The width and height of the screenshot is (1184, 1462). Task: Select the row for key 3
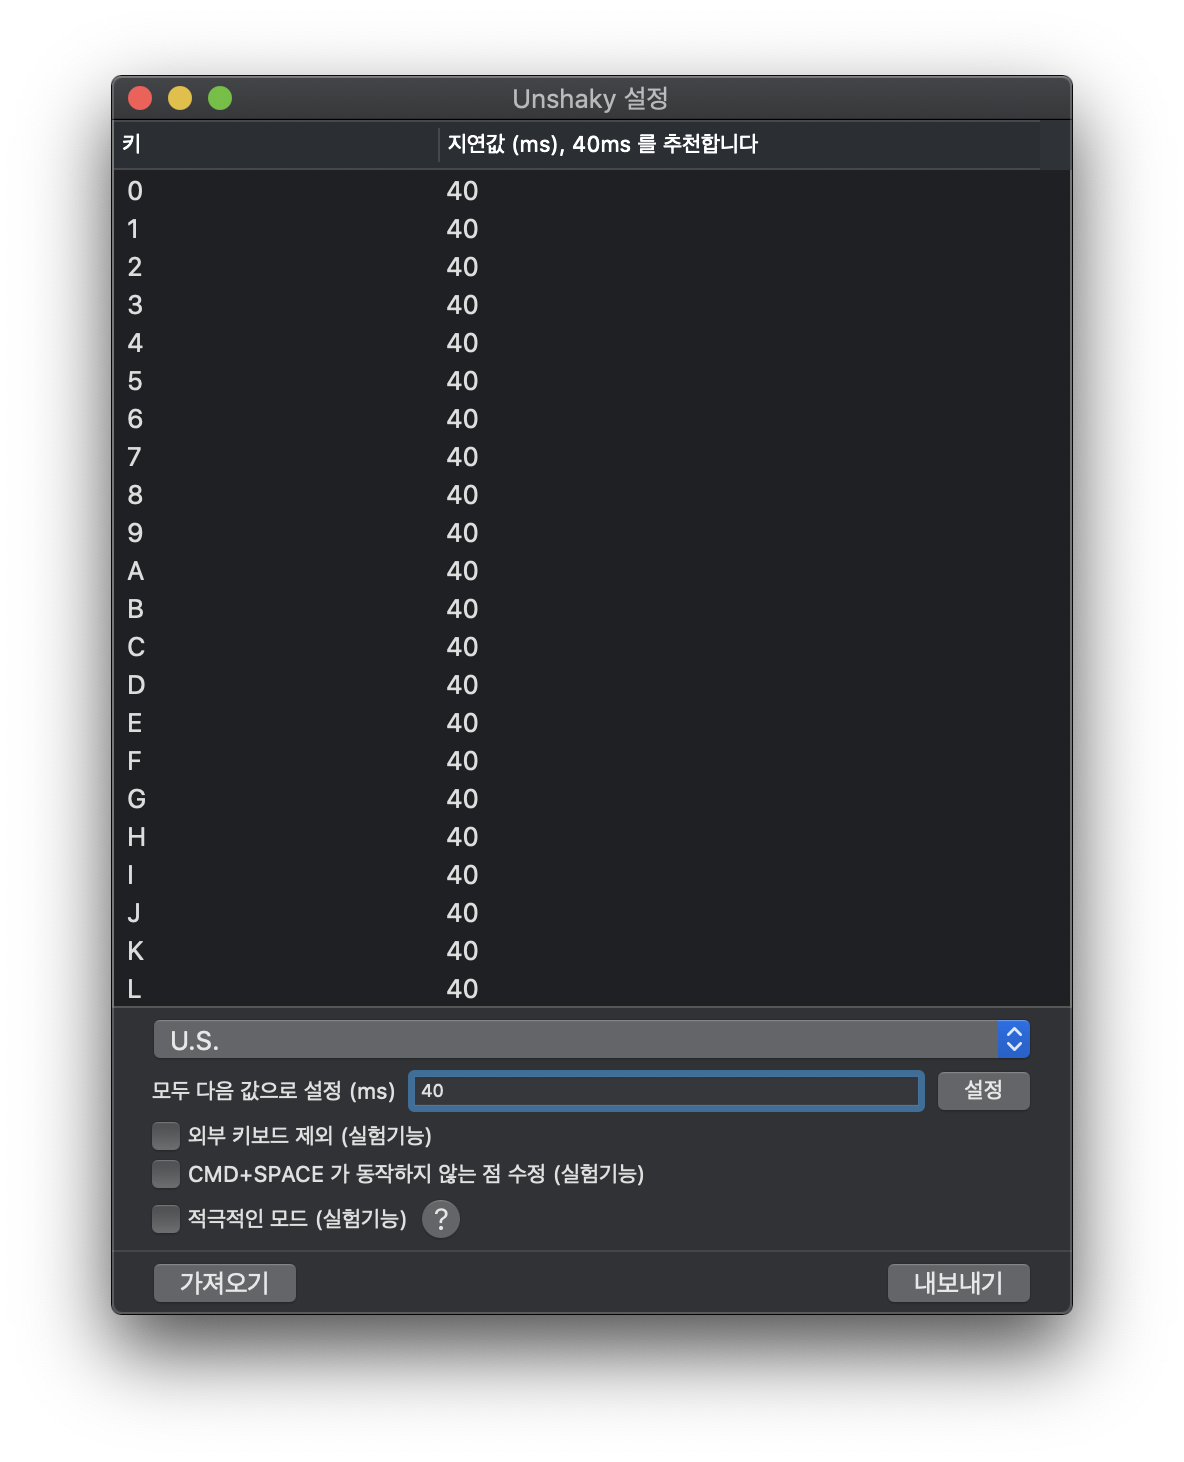[591, 305]
